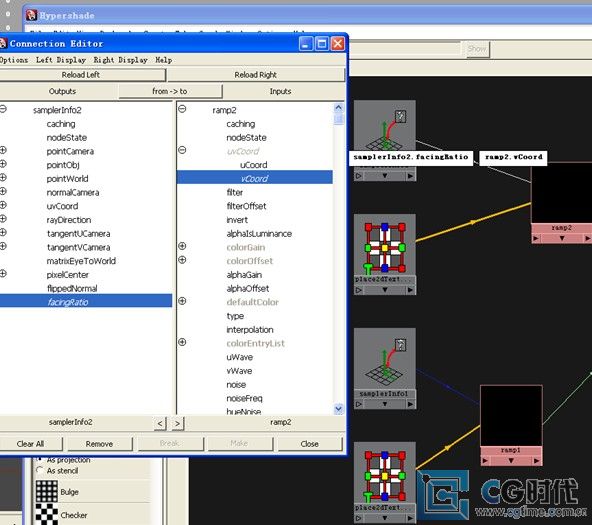Click left triangle on ramp2 node
This screenshot has width=592, height=525.
[x=536, y=238]
